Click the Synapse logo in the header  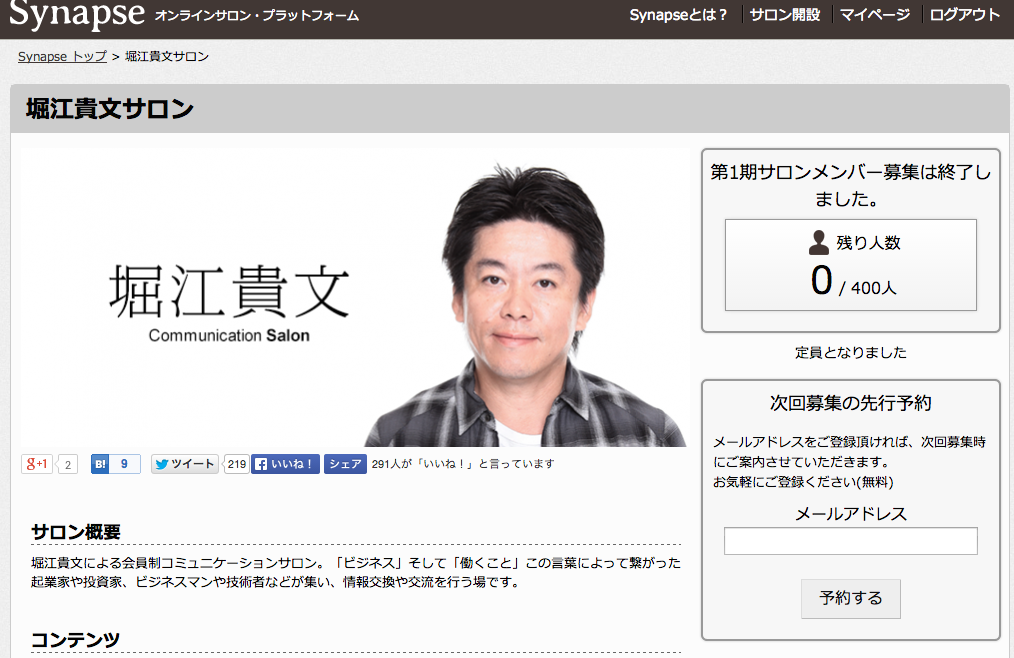tap(77, 14)
